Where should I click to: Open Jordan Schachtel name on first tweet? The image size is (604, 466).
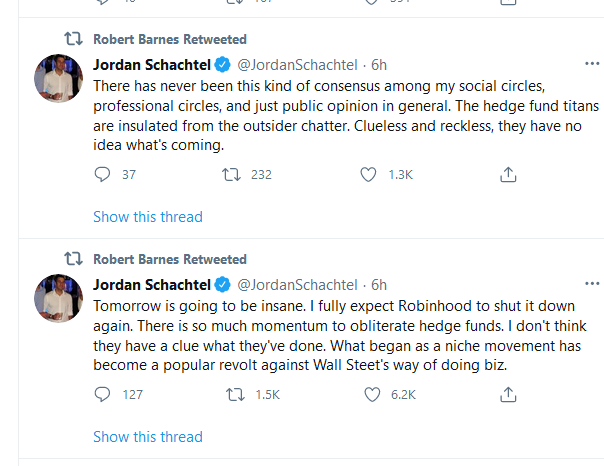(152, 65)
